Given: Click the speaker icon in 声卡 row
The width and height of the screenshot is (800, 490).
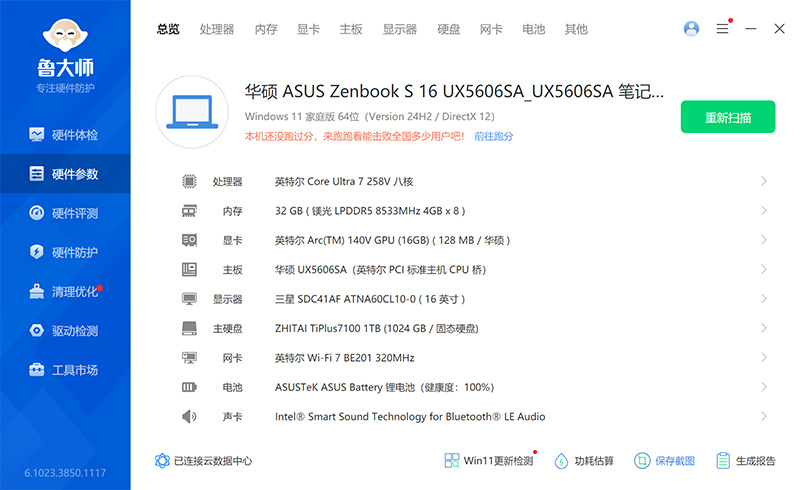Looking at the screenshot, I should (x=189, y=416).
